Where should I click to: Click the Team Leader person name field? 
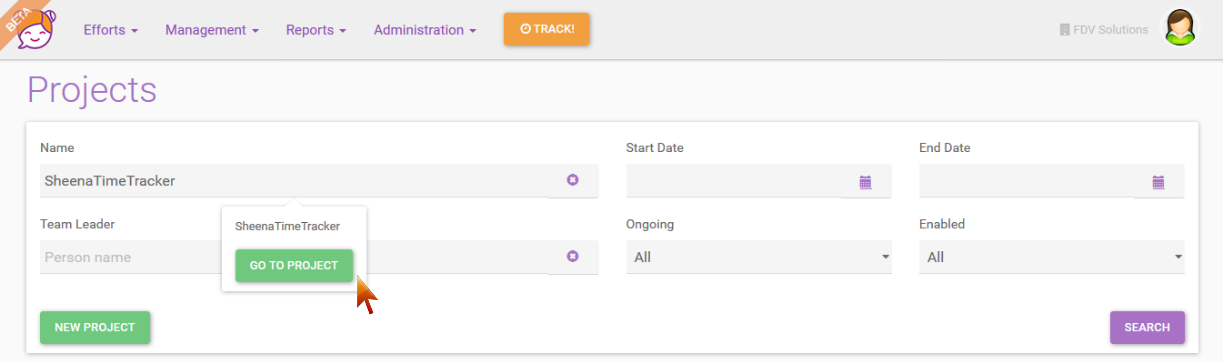pos(130,257)
